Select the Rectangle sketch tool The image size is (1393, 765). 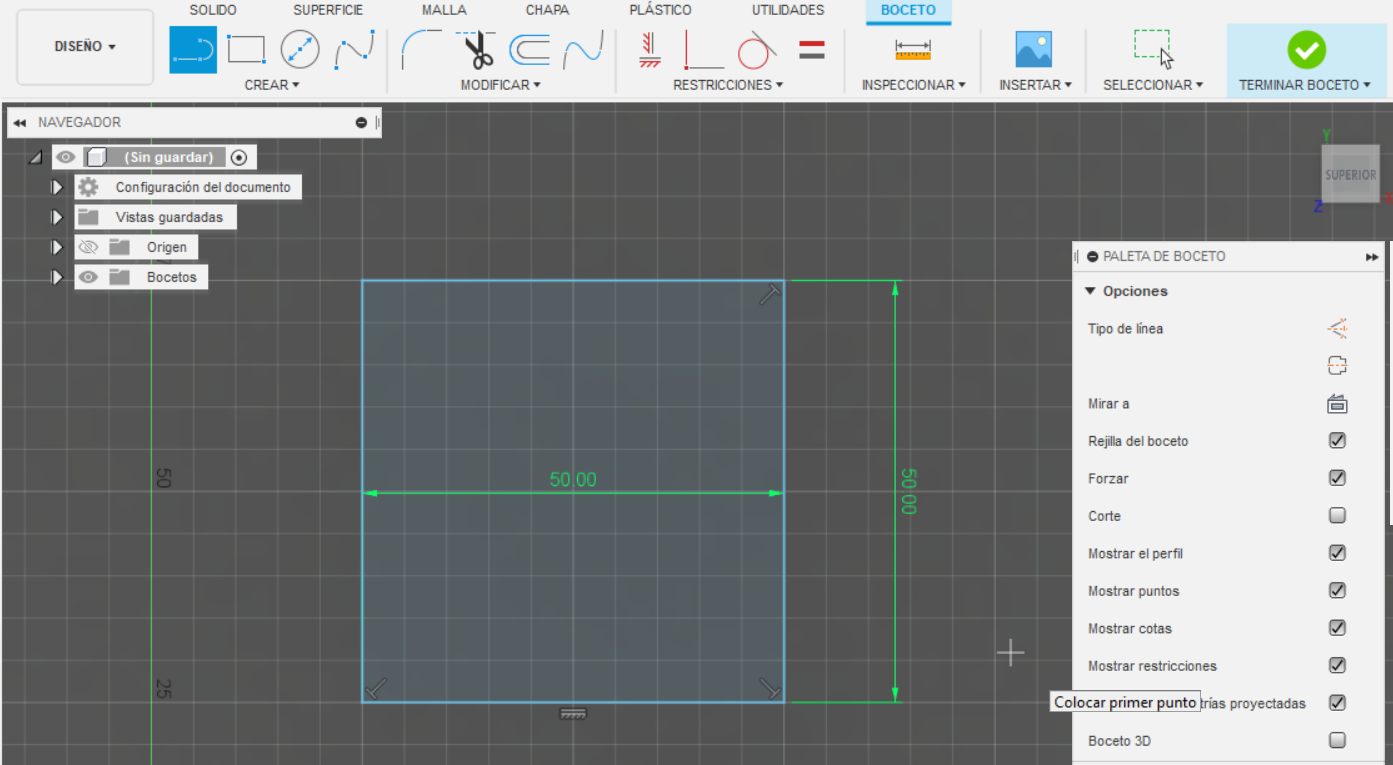(246, 49)
